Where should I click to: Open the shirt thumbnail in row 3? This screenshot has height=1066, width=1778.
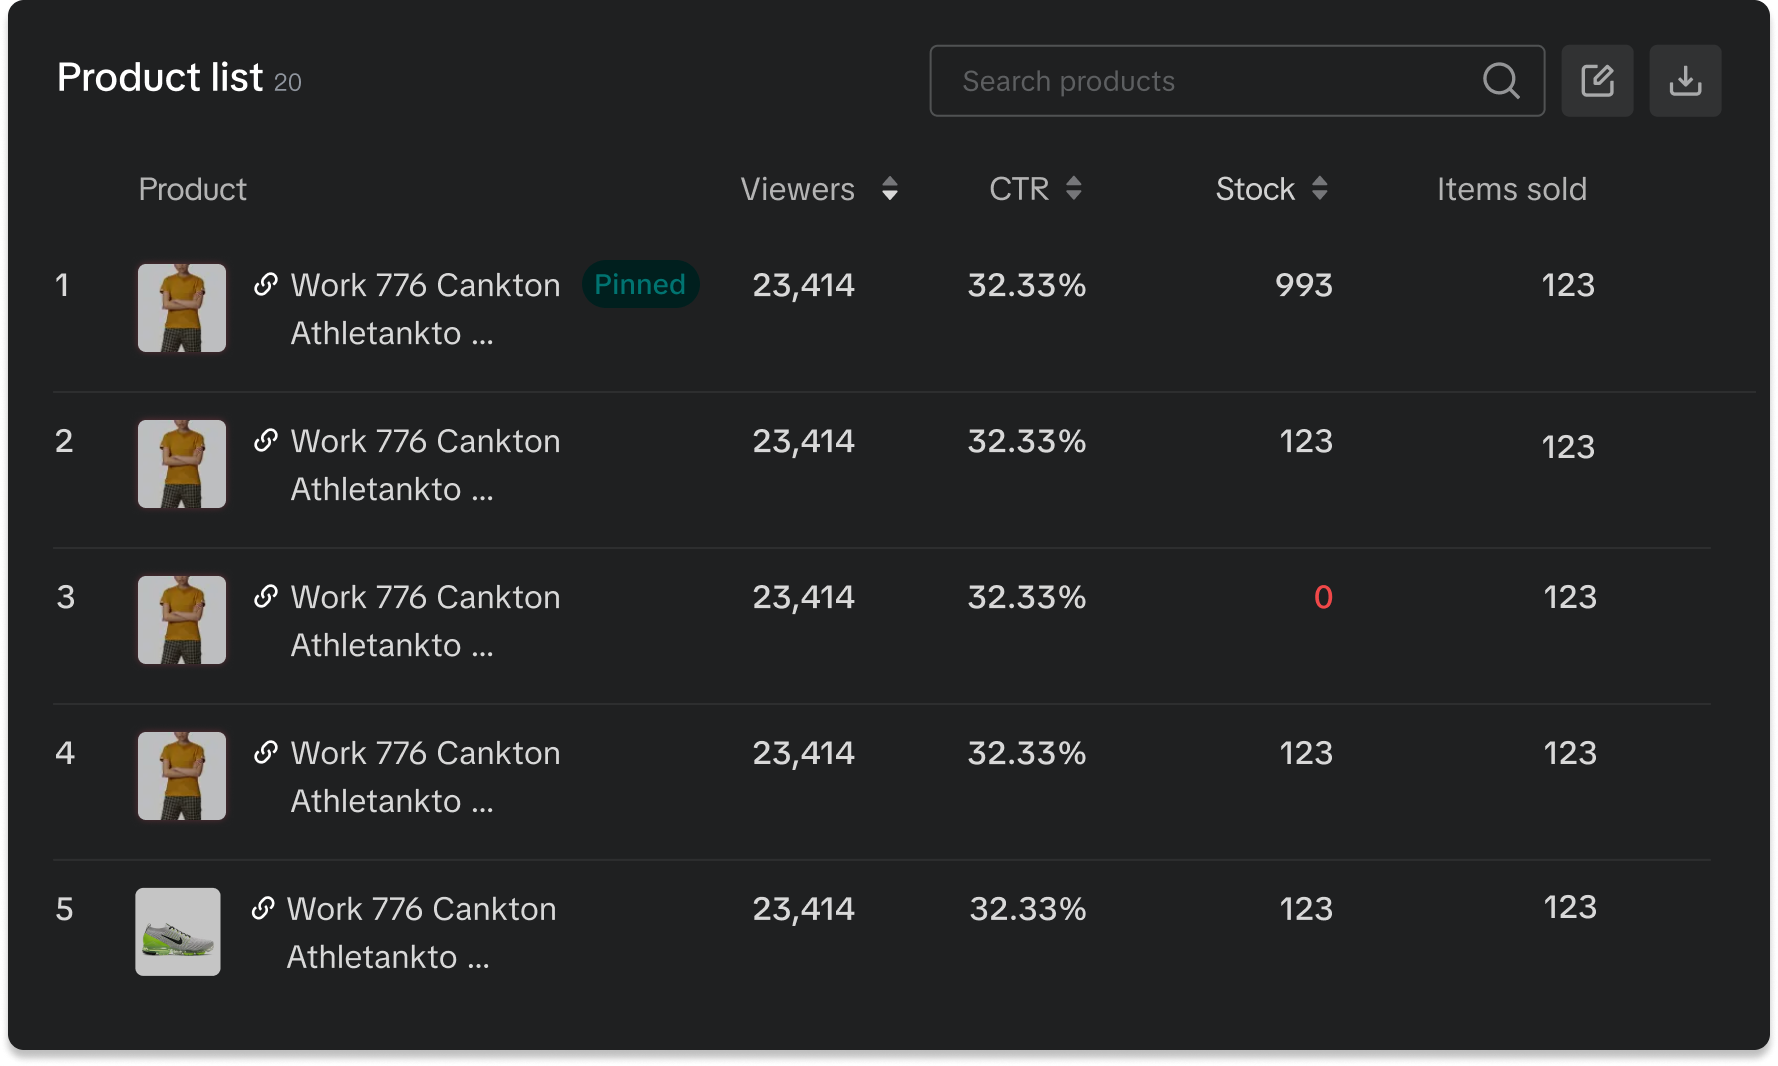coord(182,620)
